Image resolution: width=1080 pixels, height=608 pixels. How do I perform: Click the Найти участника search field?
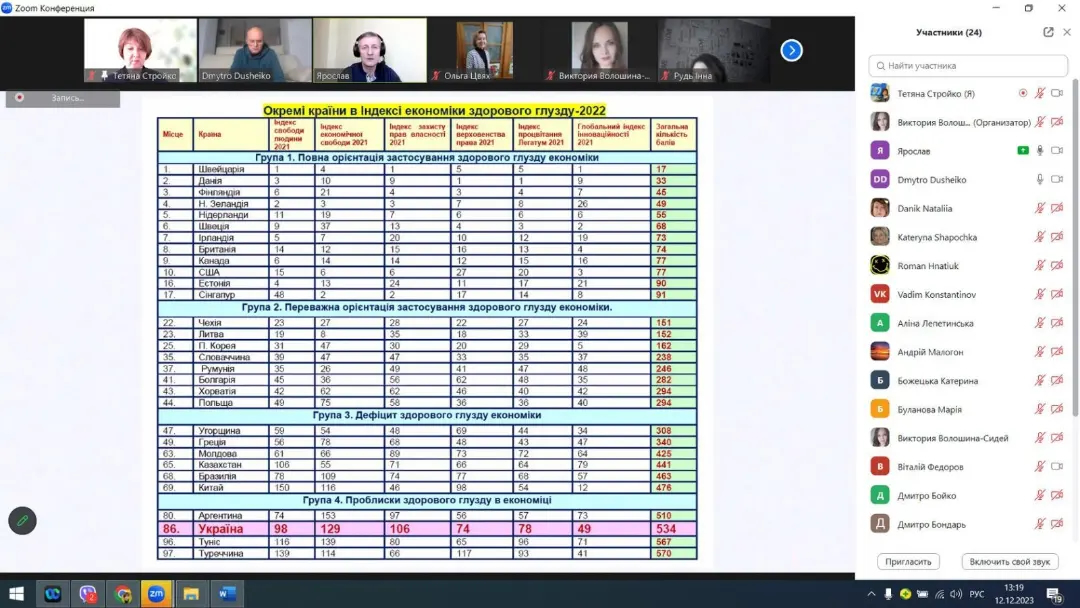pyautogui.click(x=968, y=66)
